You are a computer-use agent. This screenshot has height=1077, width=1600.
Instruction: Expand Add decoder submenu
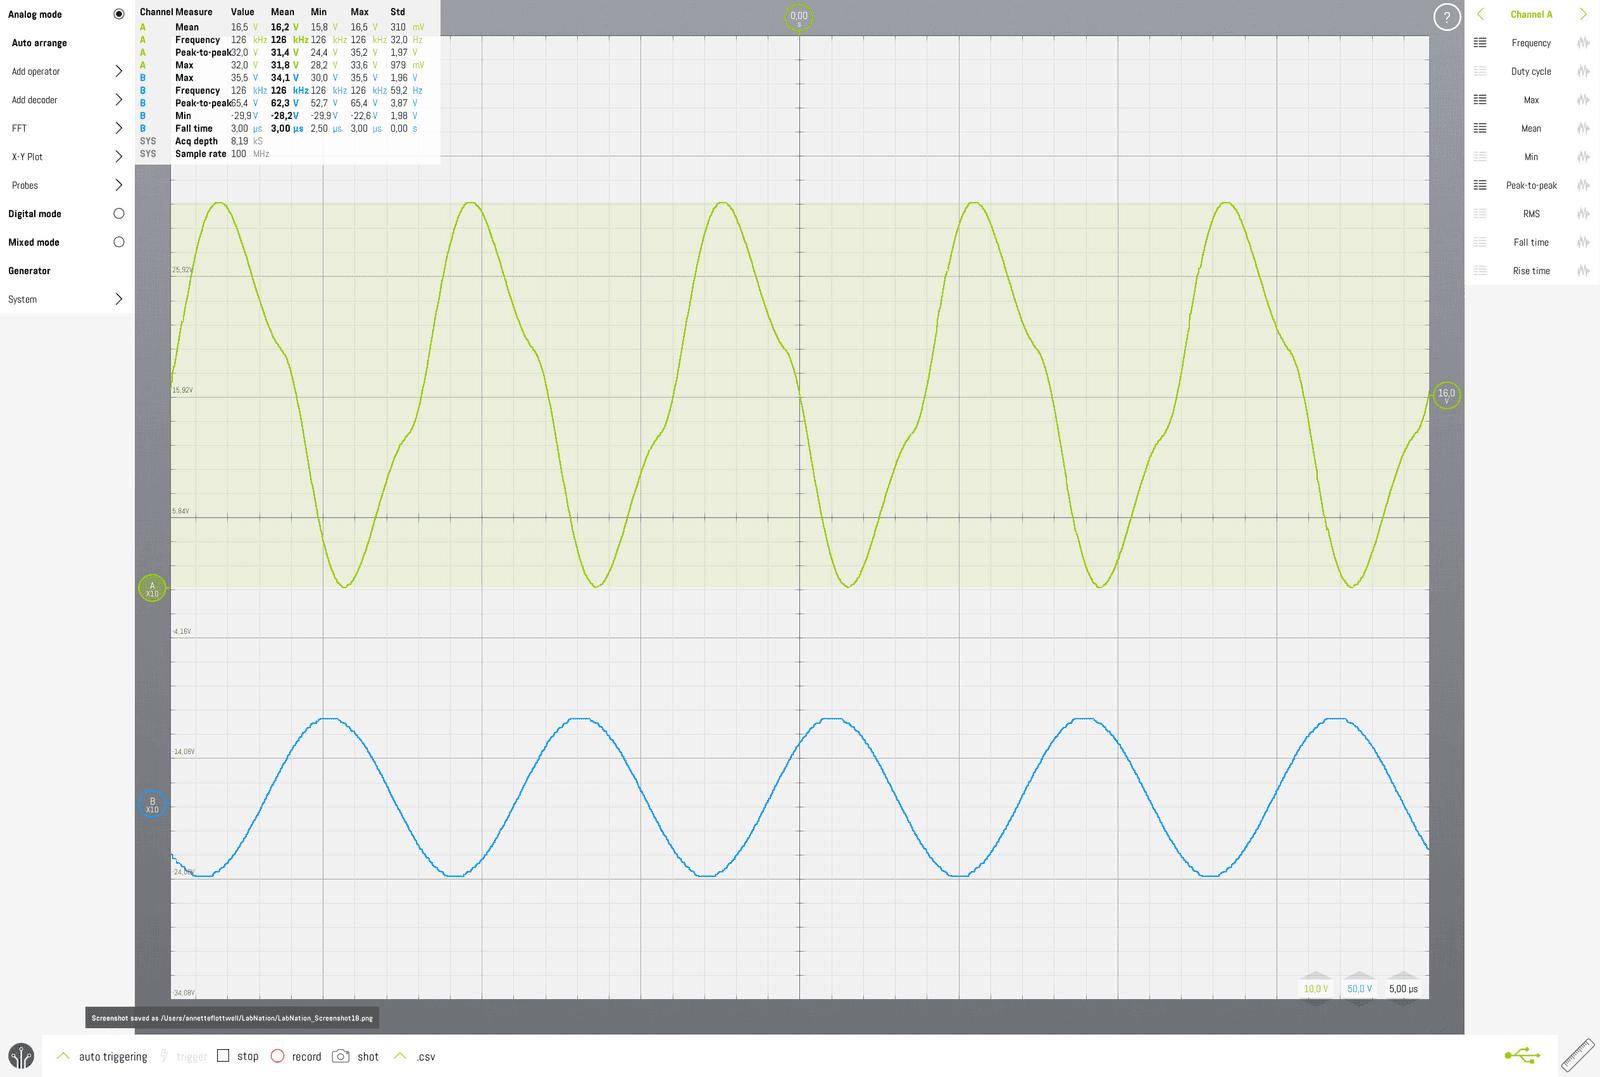pos(119,100)
